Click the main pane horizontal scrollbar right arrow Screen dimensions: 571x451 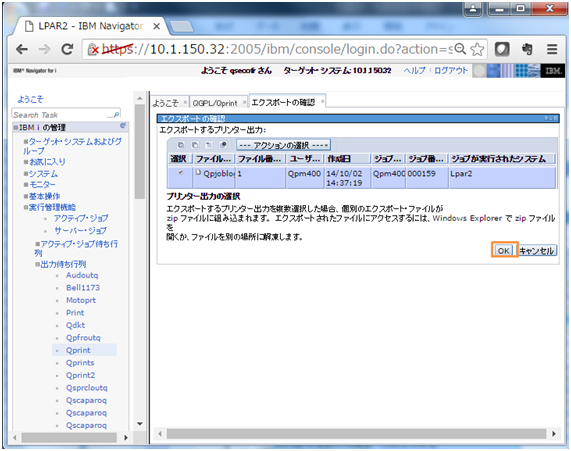(554, 434)
